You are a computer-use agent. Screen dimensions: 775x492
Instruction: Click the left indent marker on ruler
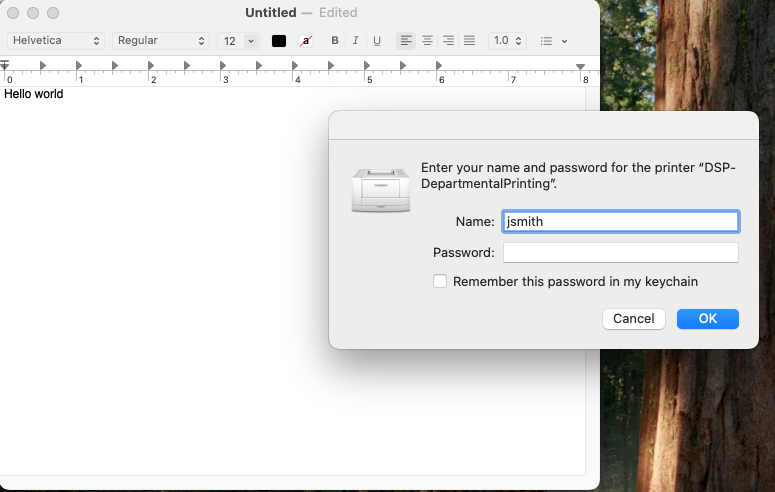pyautogui.click(x=4, y=65)
